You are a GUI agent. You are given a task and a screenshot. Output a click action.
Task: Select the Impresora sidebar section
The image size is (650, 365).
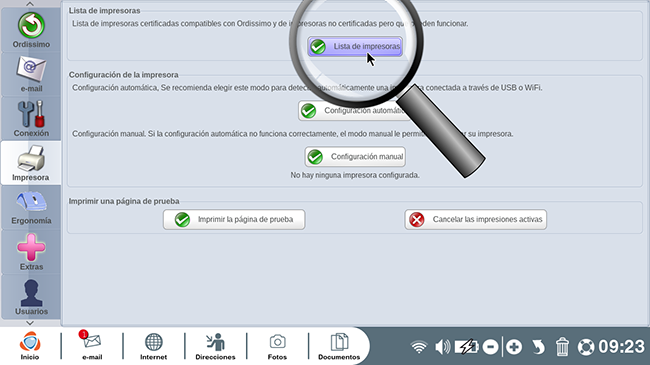click(31, 163)
